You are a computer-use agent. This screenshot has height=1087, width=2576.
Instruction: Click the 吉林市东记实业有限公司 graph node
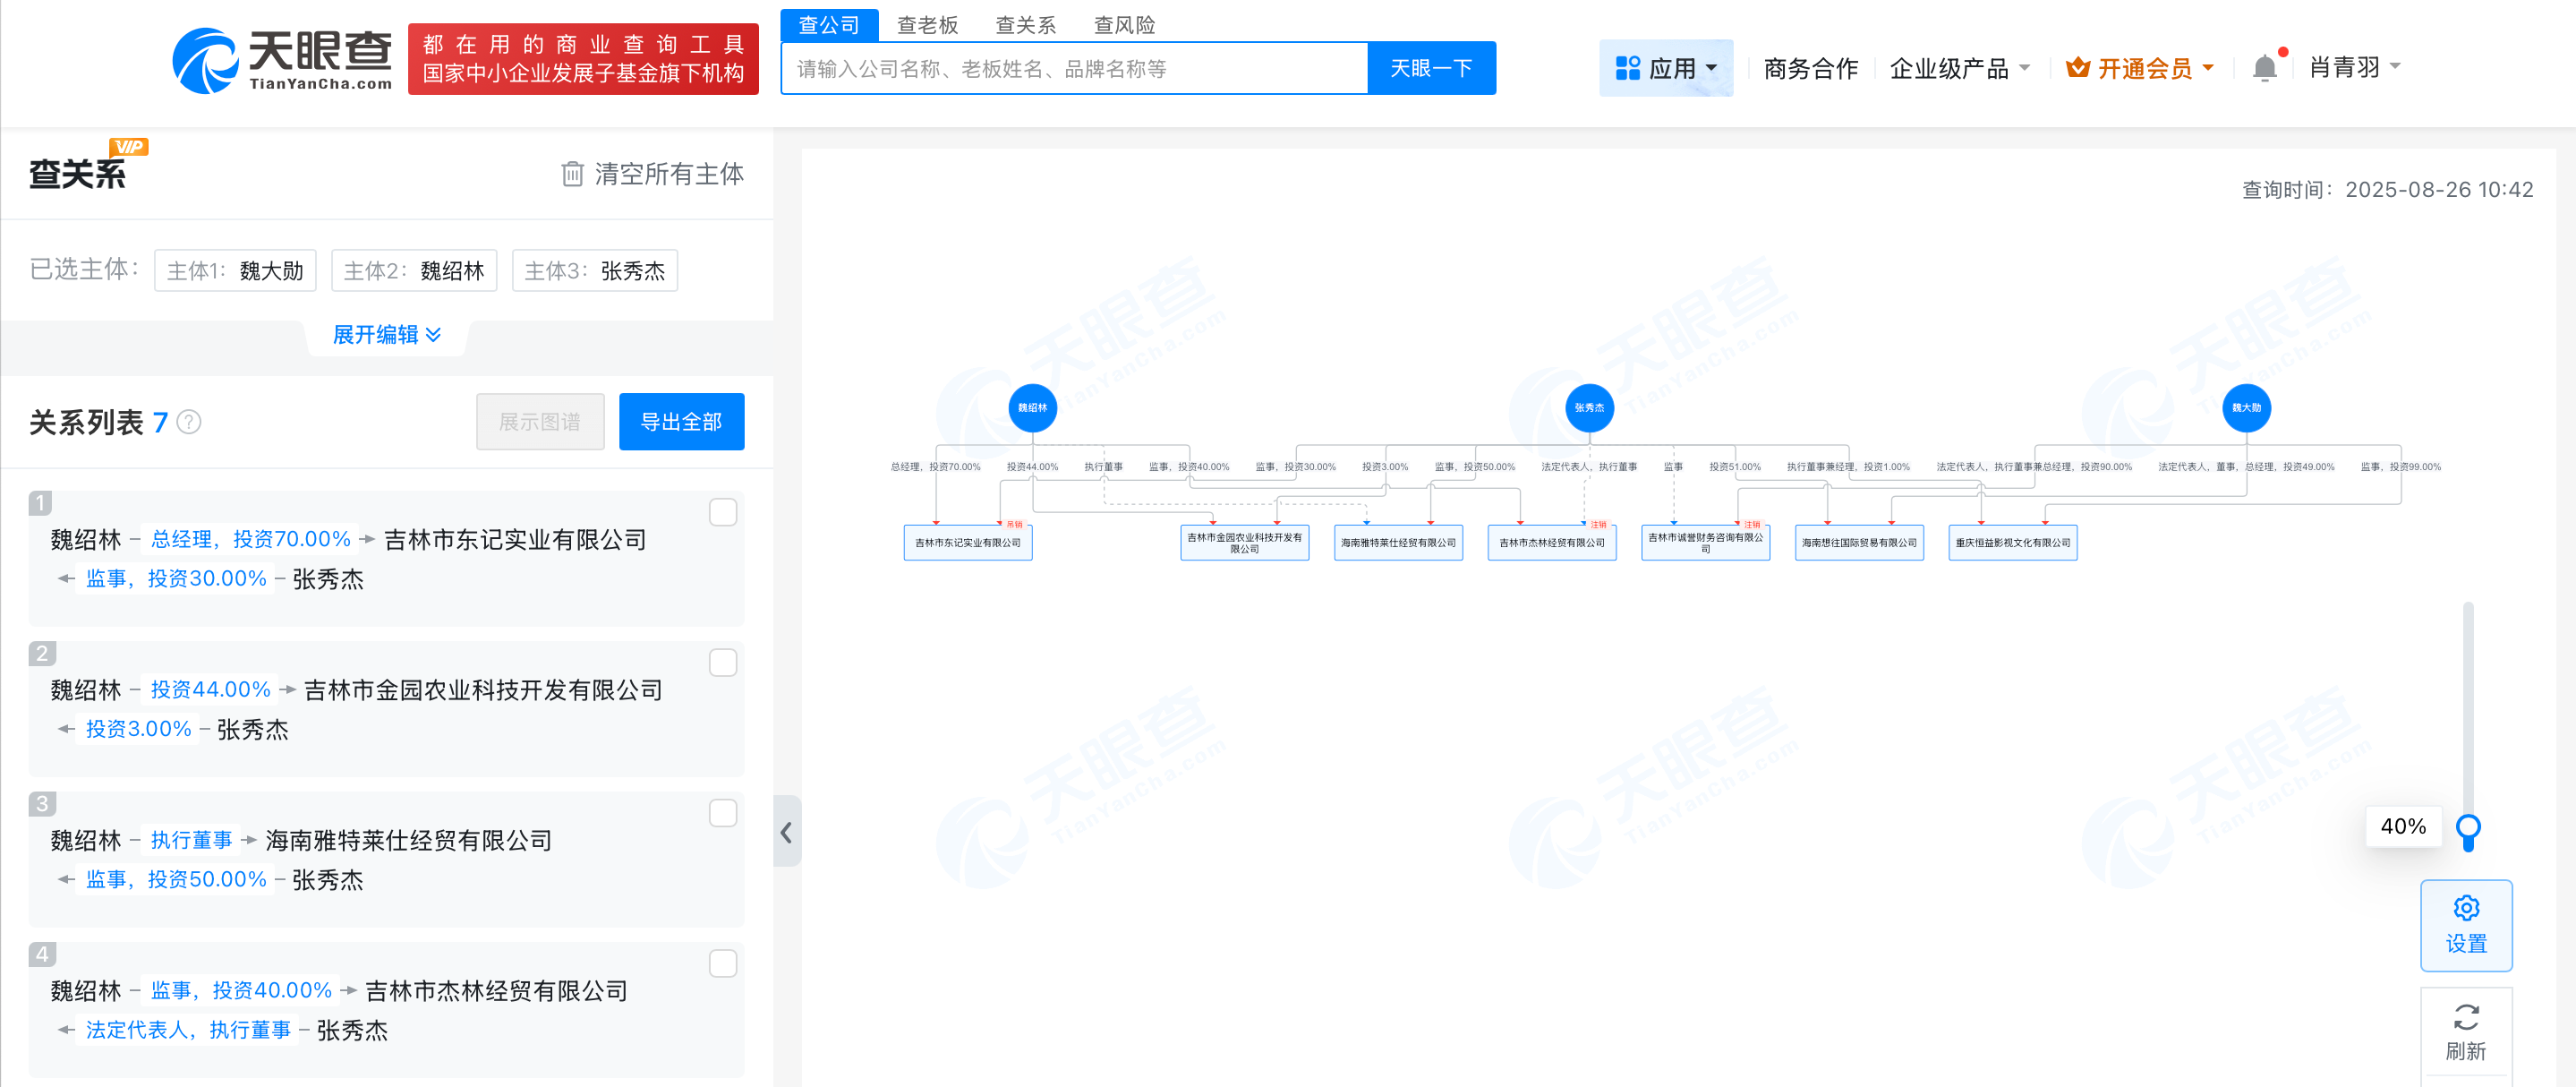(966, 542)
